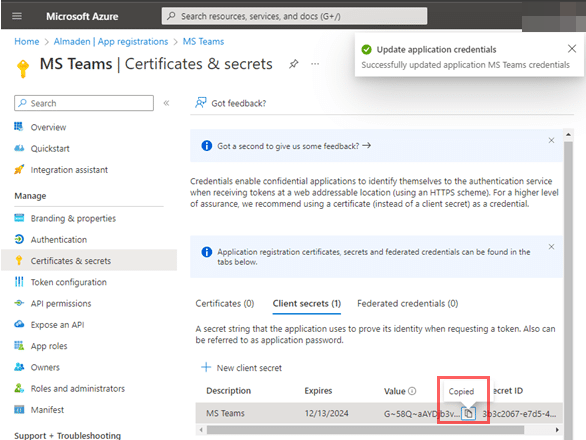Click the Roles and administrators icon
The image size is (586, 440).
tap(19, 388)
